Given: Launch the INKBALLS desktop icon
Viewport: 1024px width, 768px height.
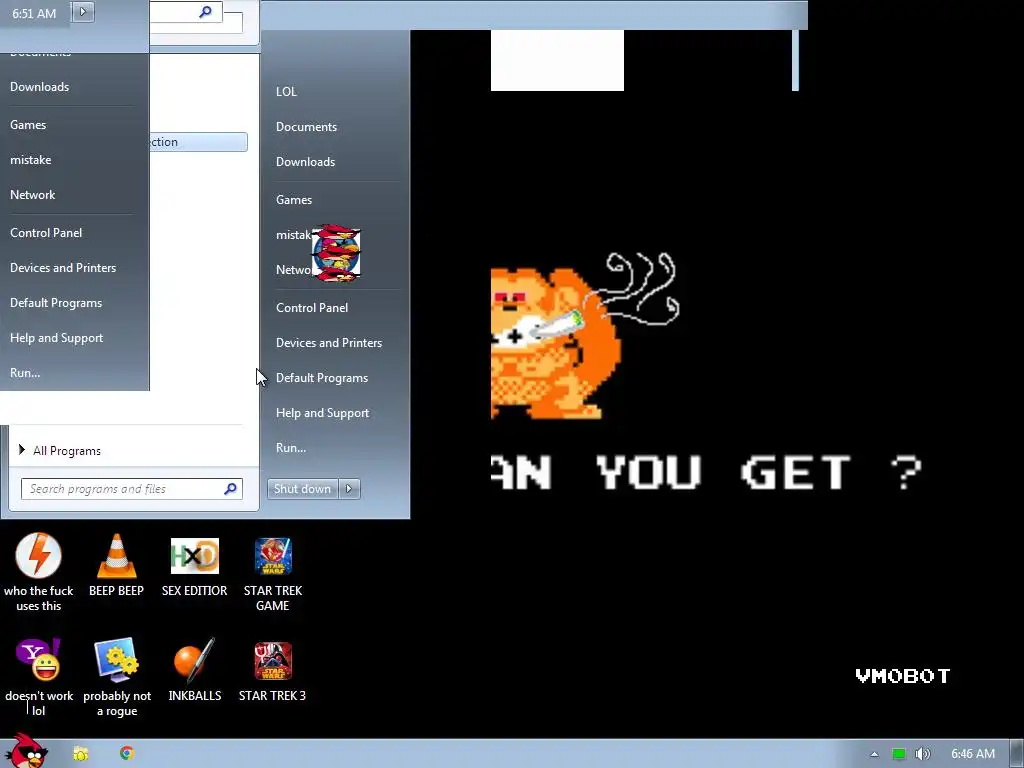Looking at the screenshot, I should tap(195, 660).
